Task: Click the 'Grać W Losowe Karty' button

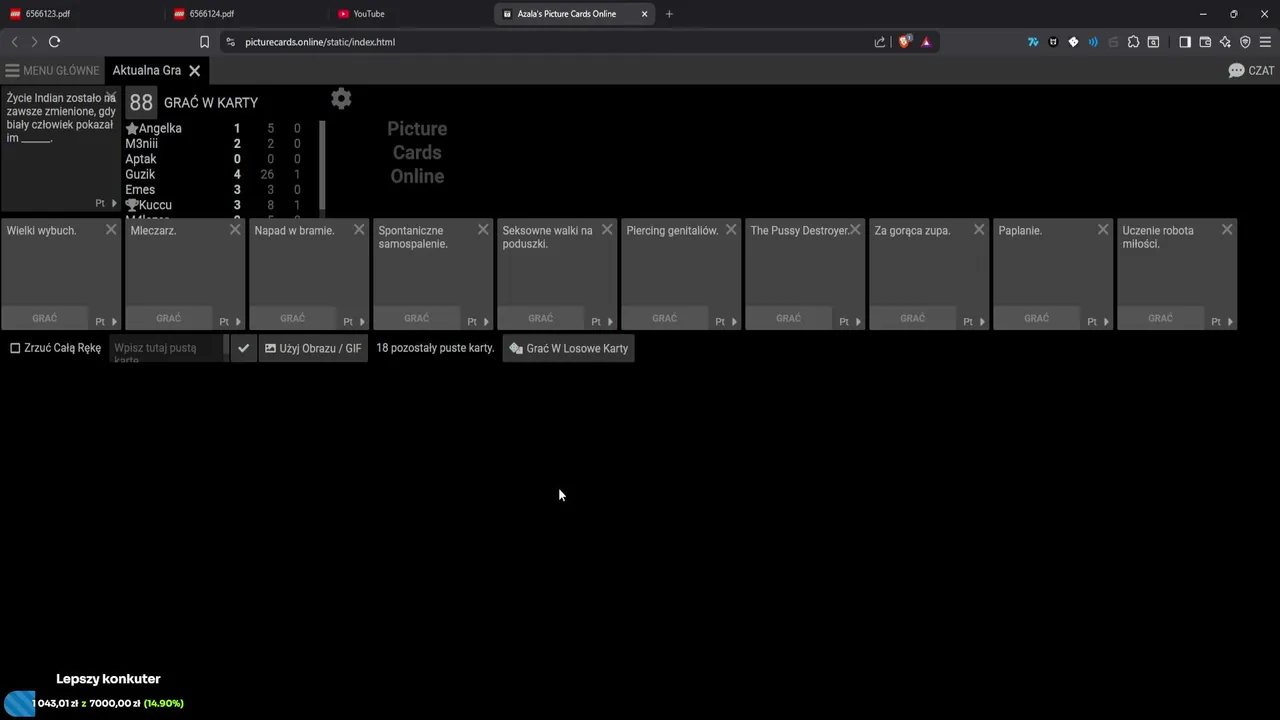Action: tap(568, 348)
